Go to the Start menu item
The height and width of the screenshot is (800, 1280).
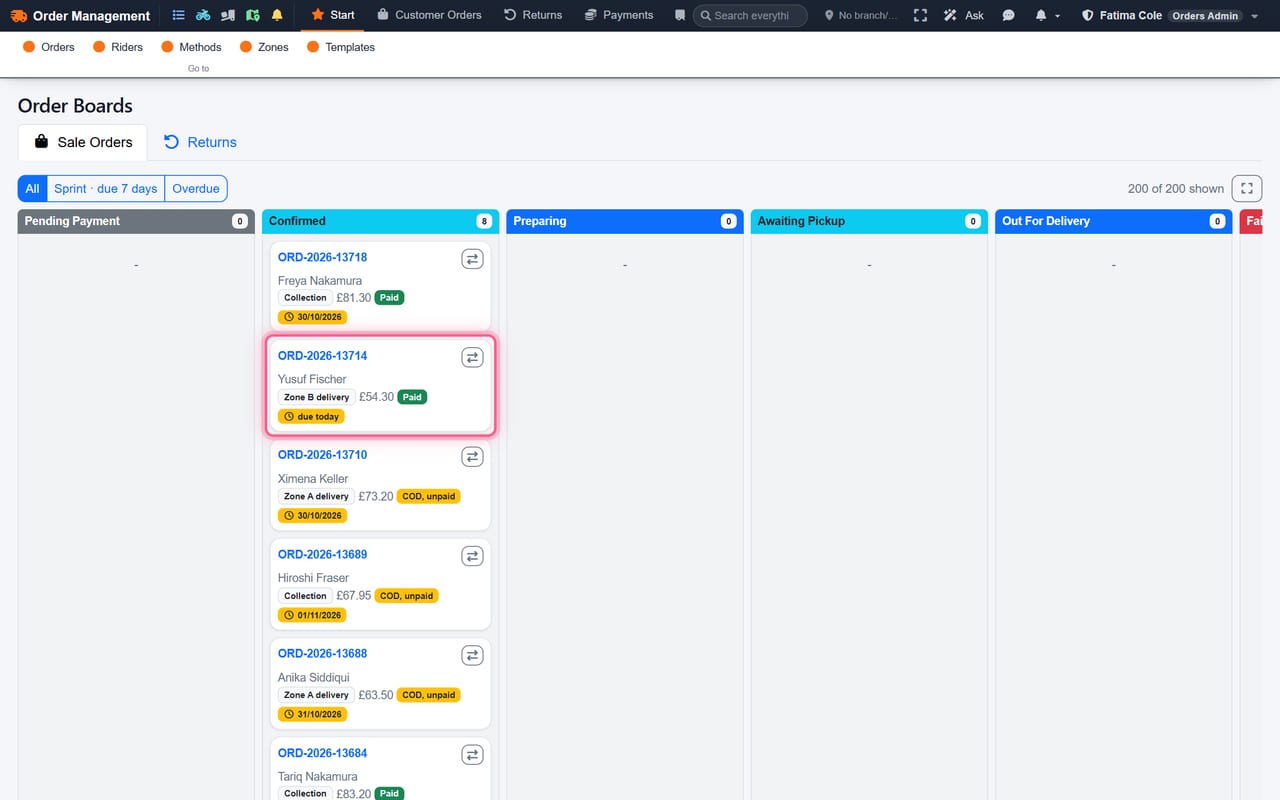click(x=333, y=15)
